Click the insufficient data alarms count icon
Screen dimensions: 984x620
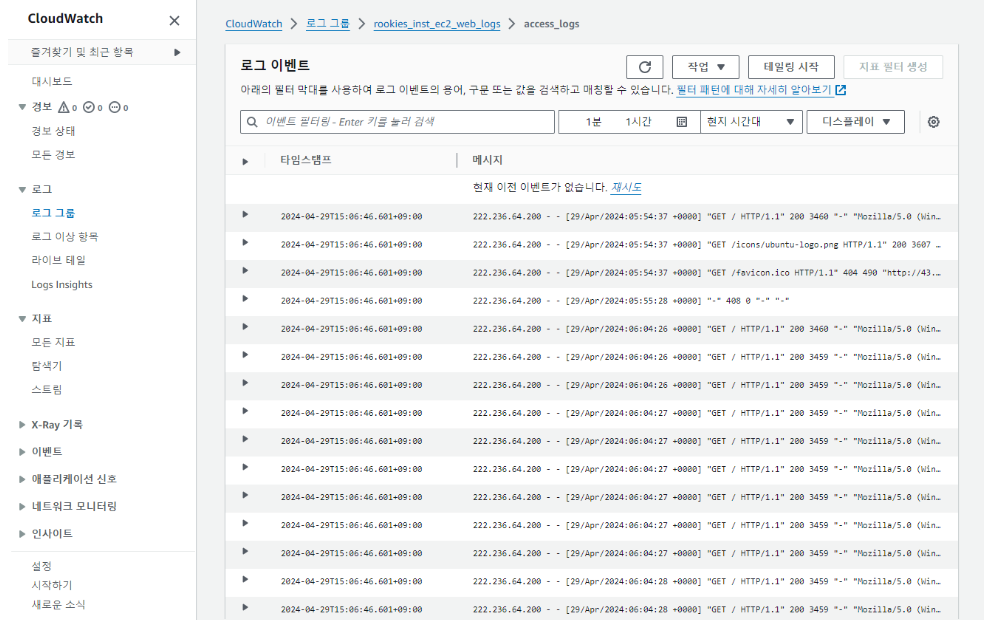coord(114,107)
